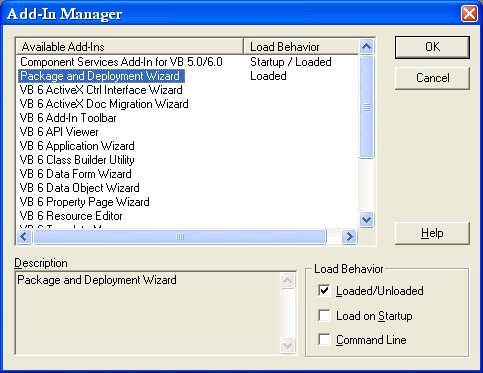Click the Cancel button

coord(432,78)
